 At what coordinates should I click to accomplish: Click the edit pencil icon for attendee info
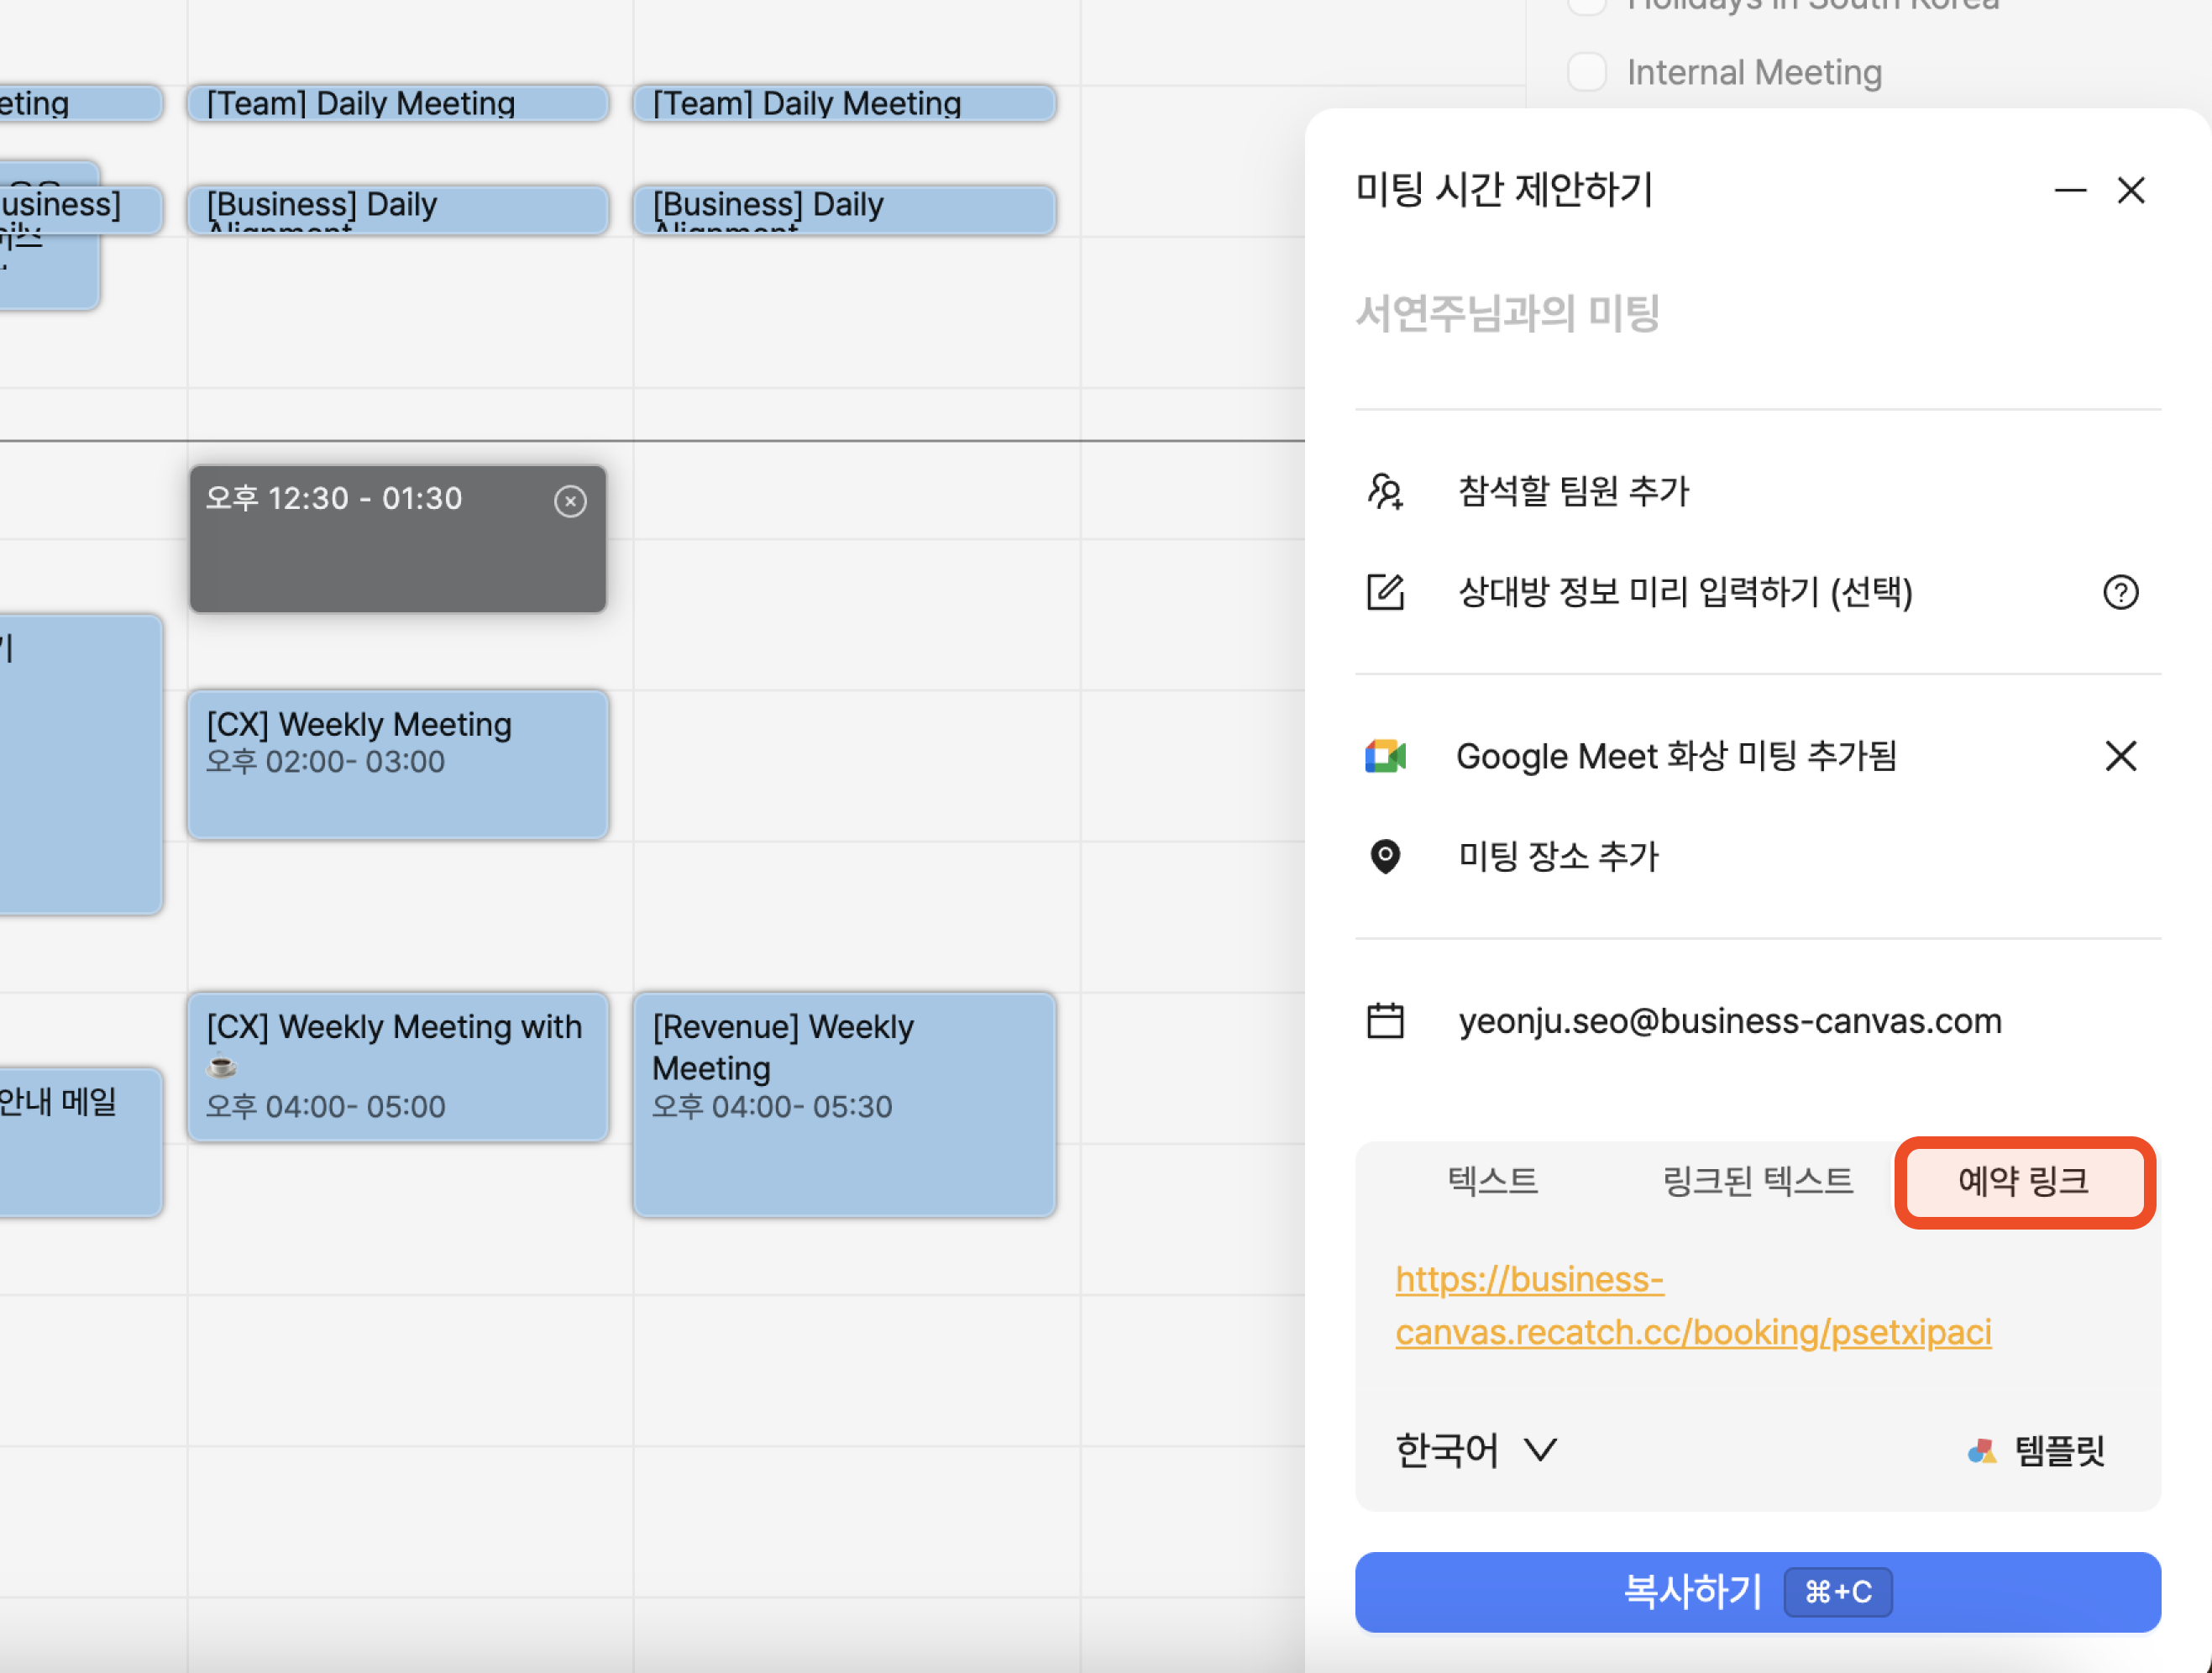(1385, 592)
